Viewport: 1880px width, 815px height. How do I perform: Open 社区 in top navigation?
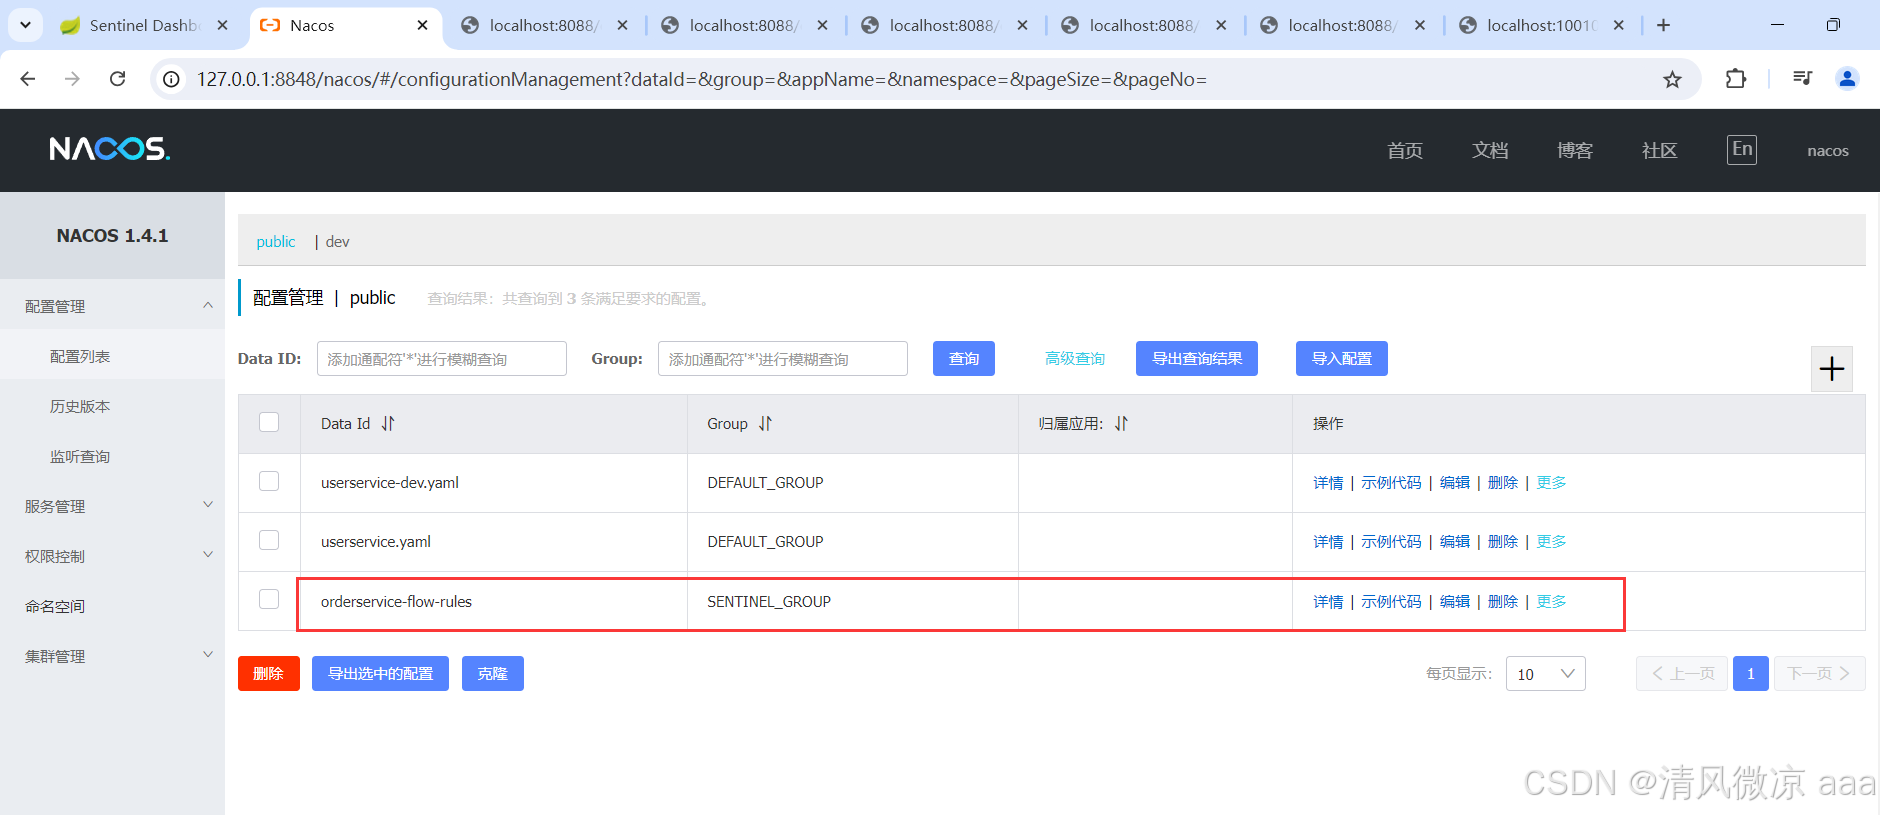tap(1659, 151)
